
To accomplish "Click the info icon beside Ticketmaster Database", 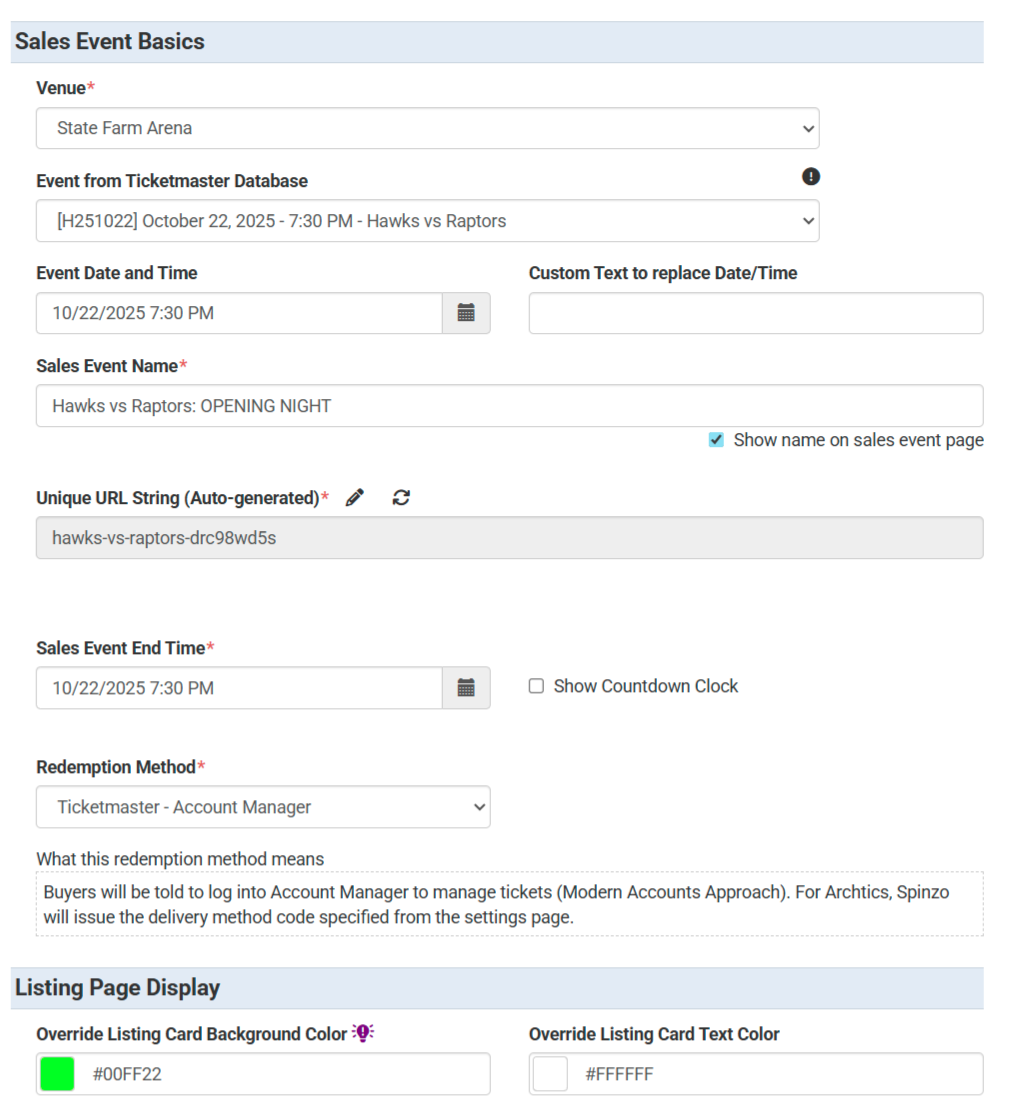I will coord(811,177).
